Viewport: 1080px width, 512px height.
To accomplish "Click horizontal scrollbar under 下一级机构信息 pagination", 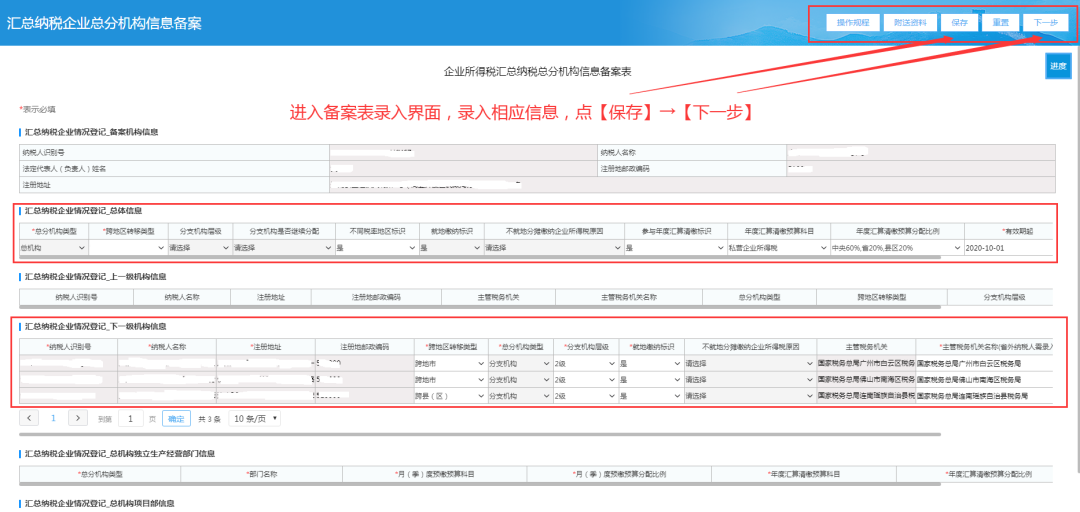I will tap(479, 434).
